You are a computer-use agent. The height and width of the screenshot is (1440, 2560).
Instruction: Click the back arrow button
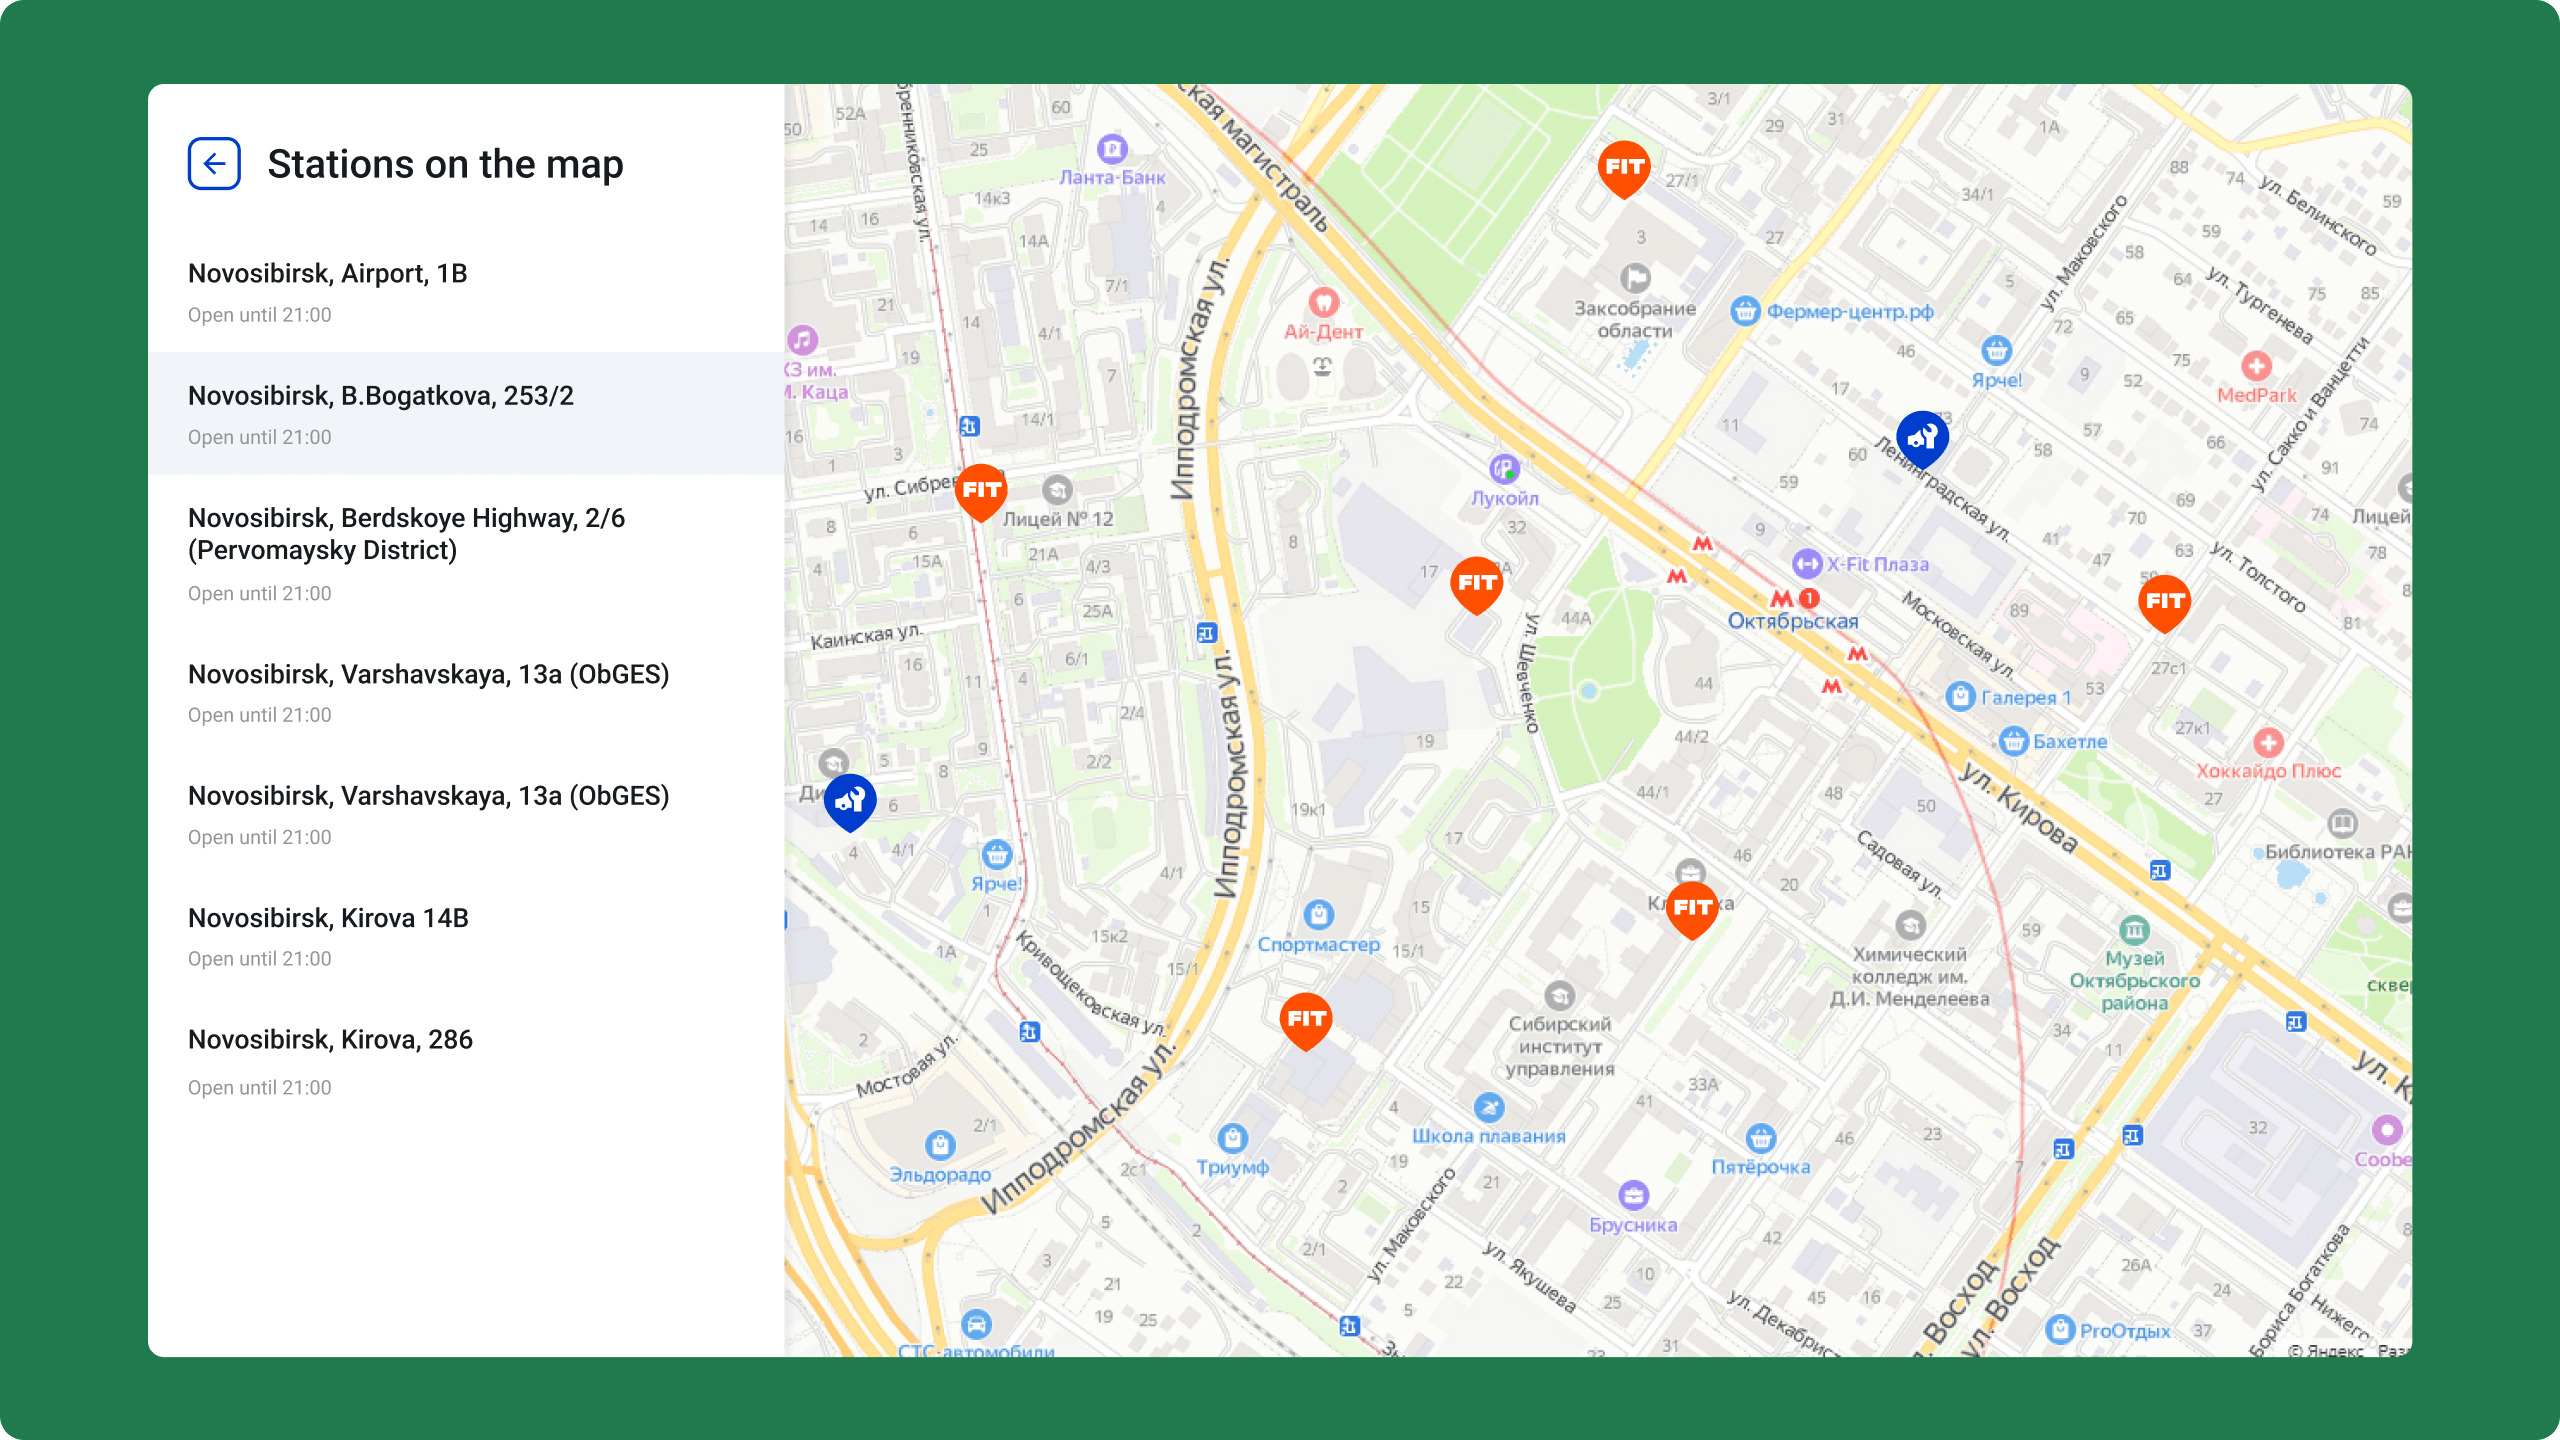pyautogui.click(x=214, y=164)
